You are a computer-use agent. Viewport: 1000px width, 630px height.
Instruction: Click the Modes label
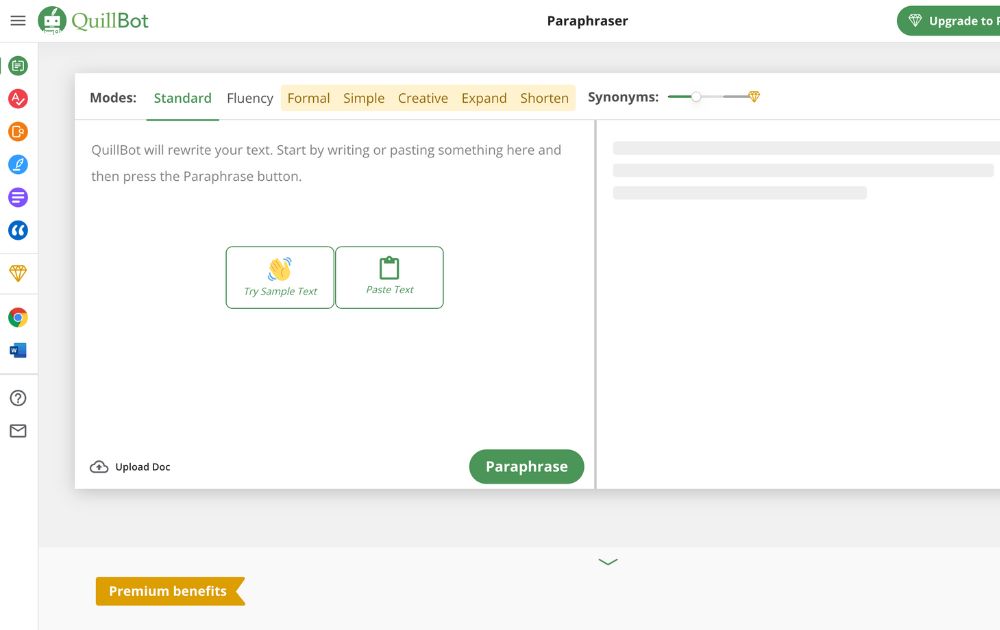tap(113, 98)
